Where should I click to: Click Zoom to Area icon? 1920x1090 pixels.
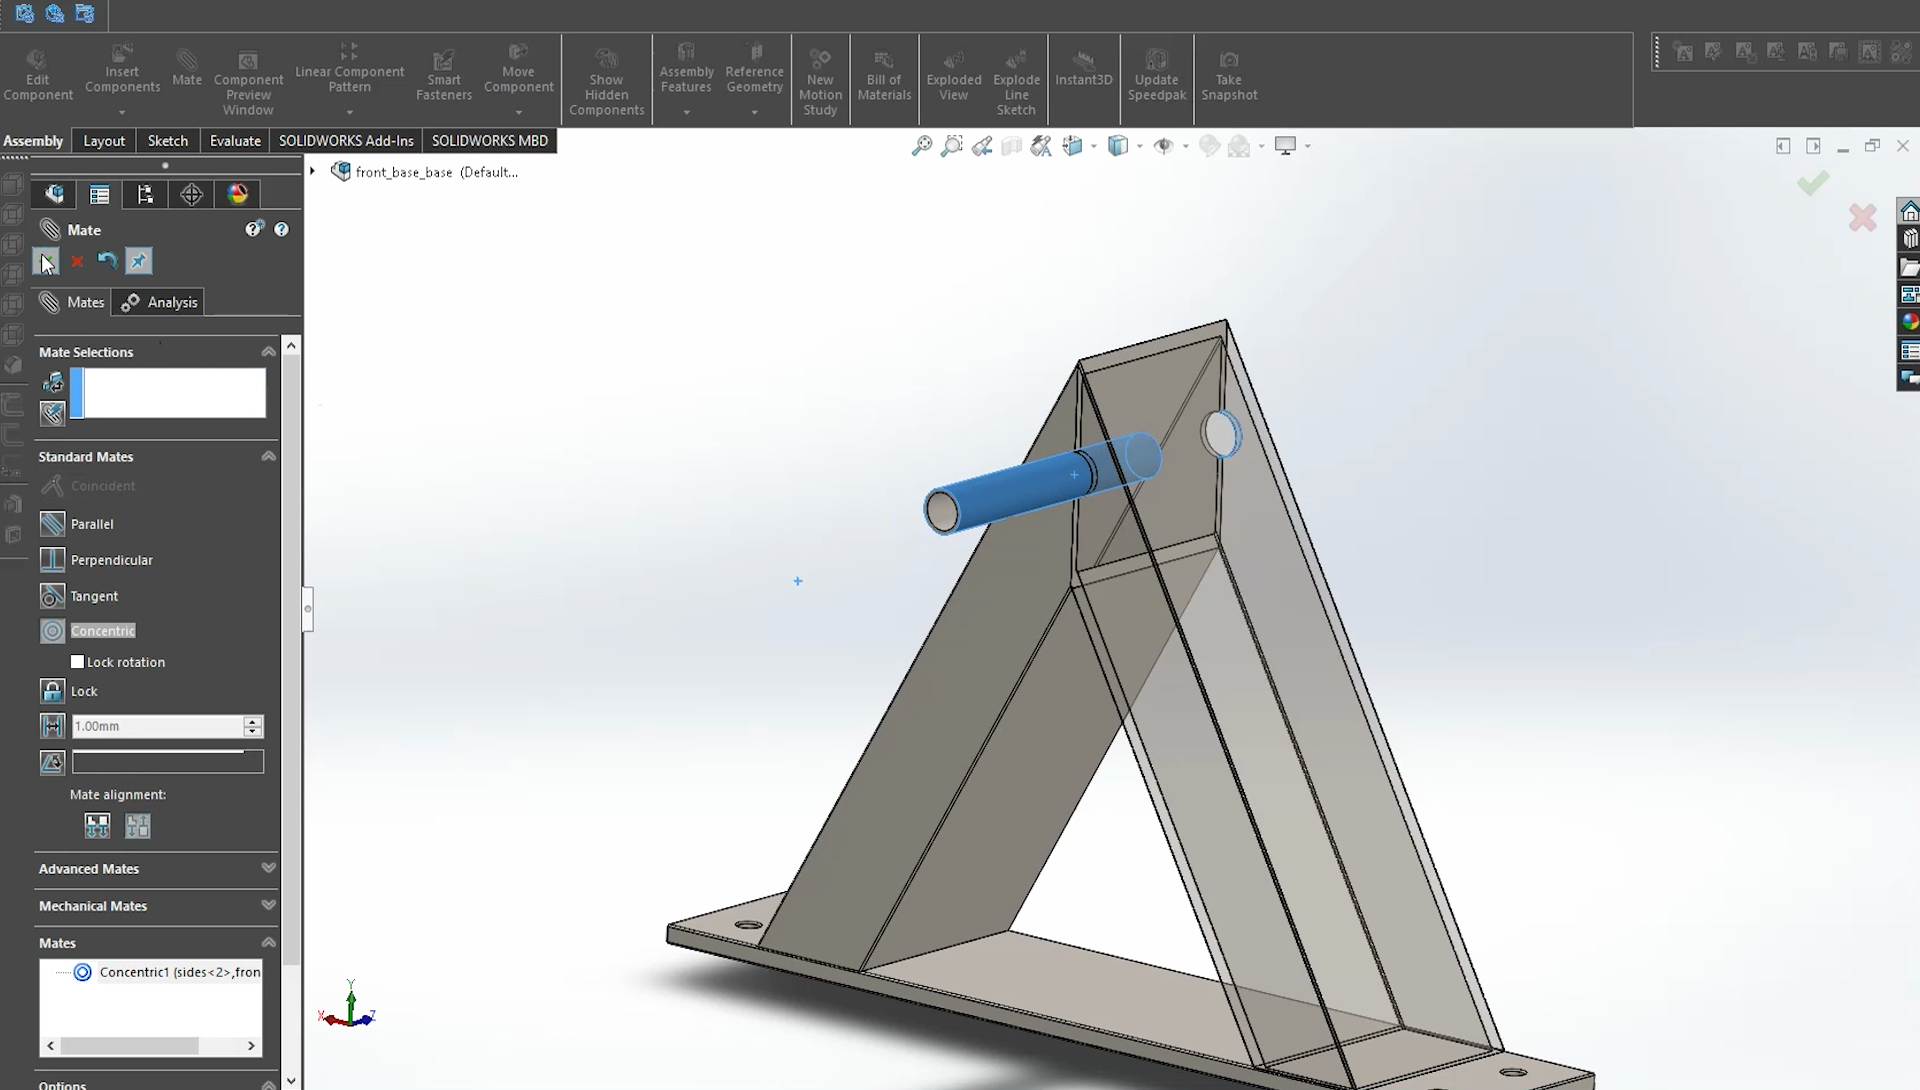pos(951,146)
